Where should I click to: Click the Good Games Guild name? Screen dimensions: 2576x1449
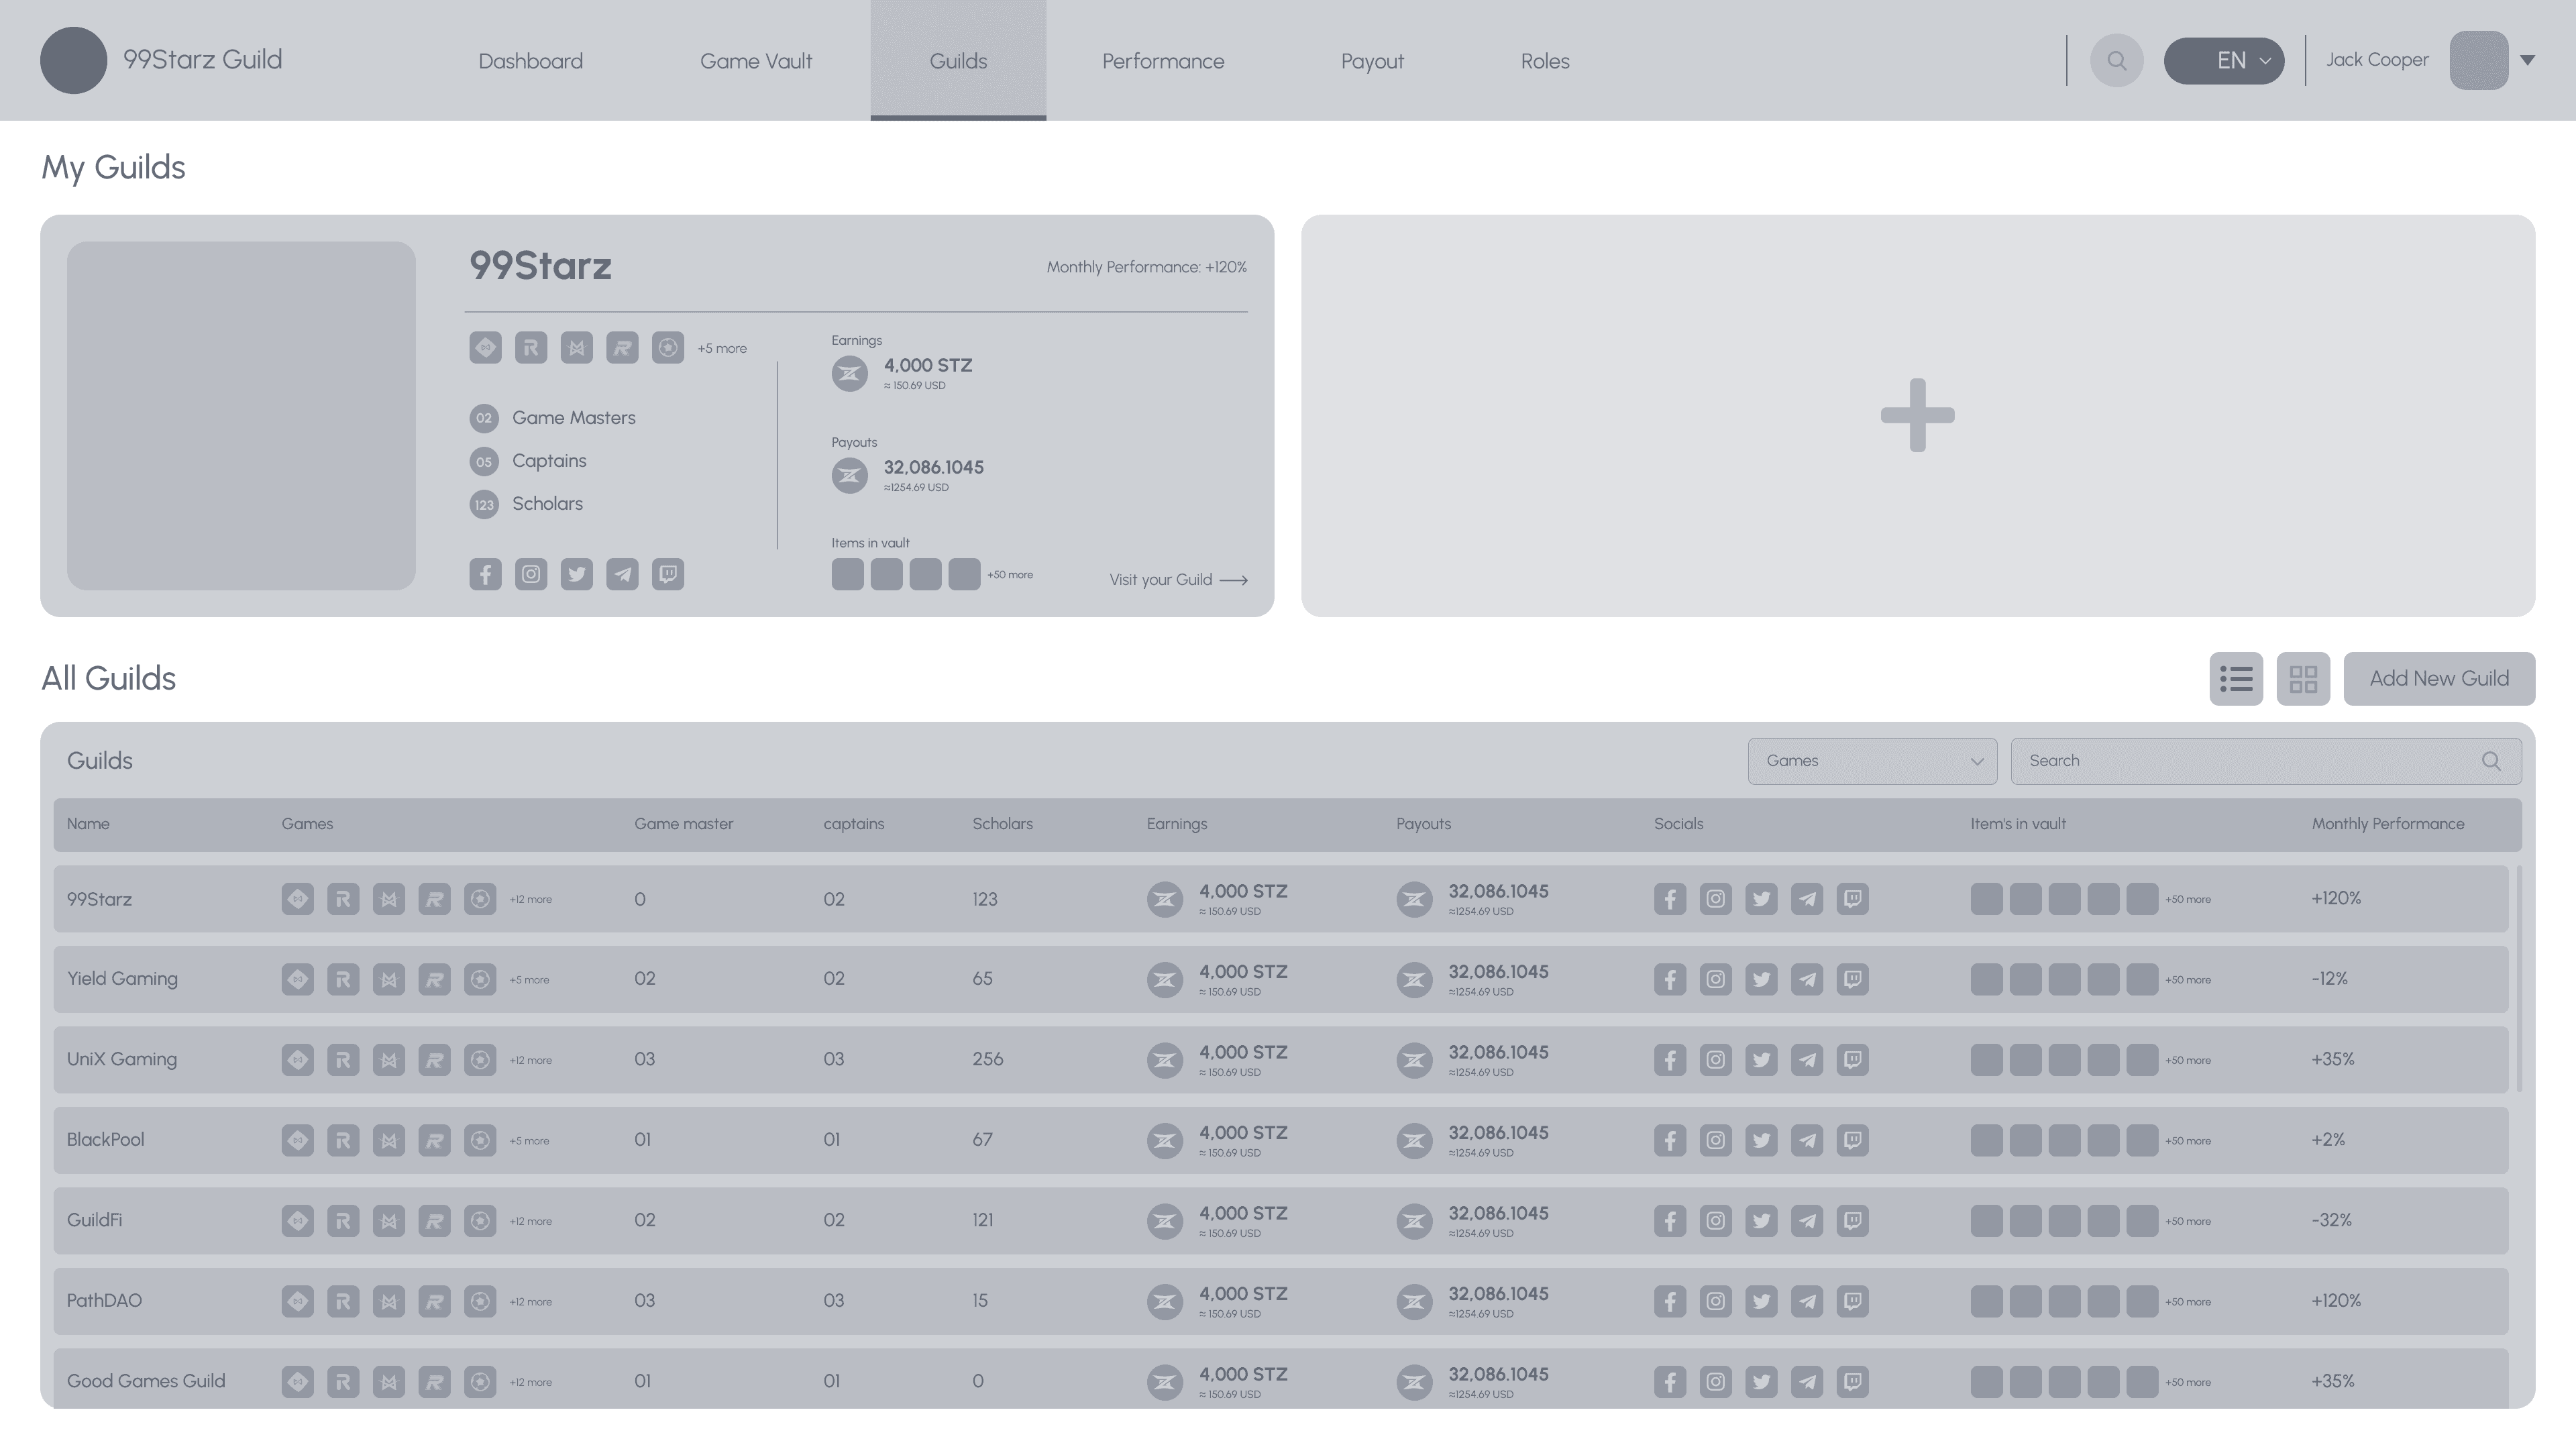(x=146, y=1382)
